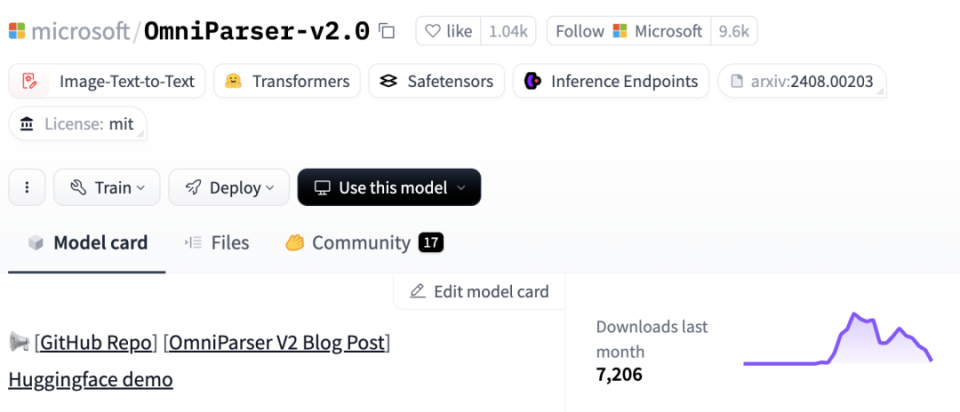This screenshot has width=960, height=412.
Task: Filter by the Safetensors tag
Action: (x=436, y=81)
